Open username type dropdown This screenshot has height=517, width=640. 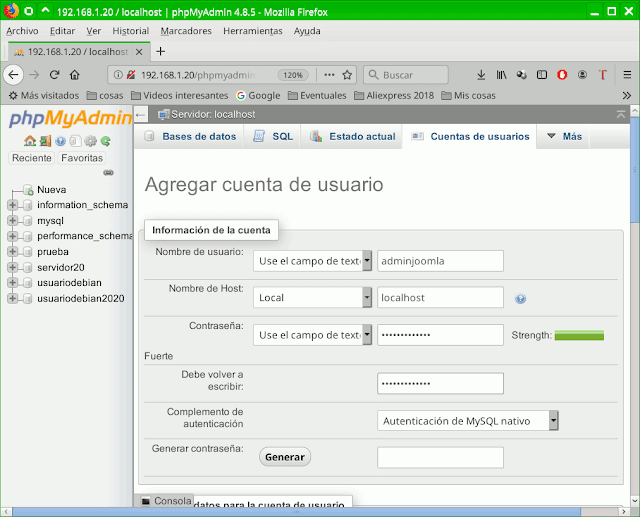click(312, 261)
